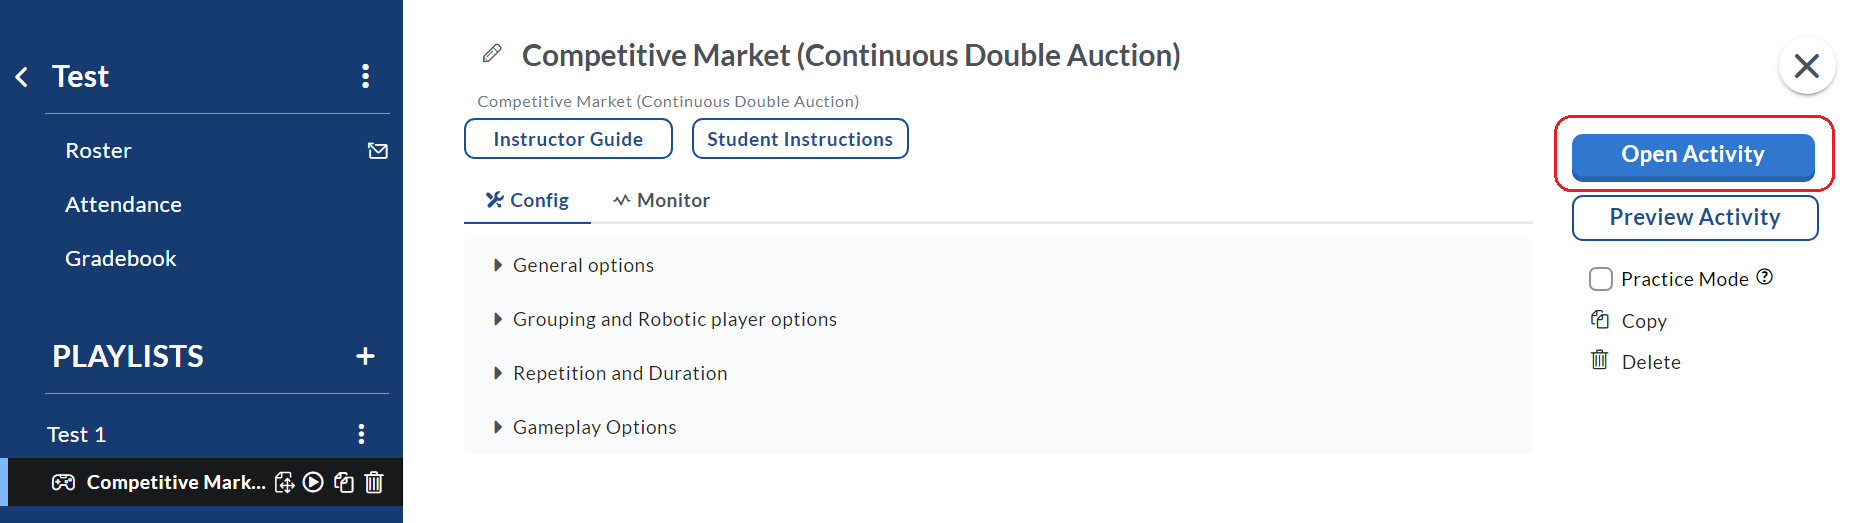The width and height of the screenshot is (1854, 523).
Task: Enable the Practice Mode checkbox
Action: (x=1601, y=279)
